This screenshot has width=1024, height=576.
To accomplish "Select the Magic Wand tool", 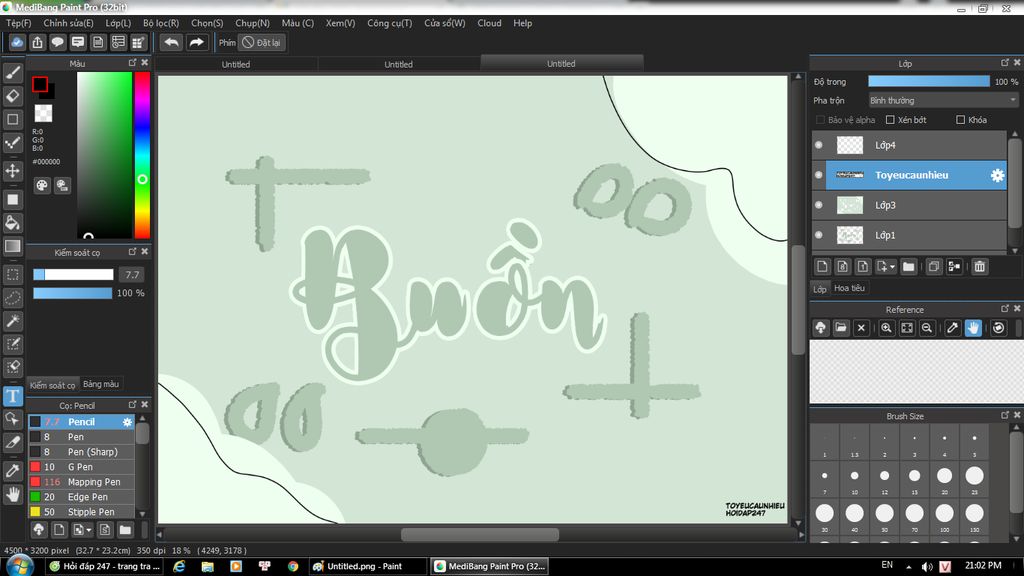I will [12, 321].
